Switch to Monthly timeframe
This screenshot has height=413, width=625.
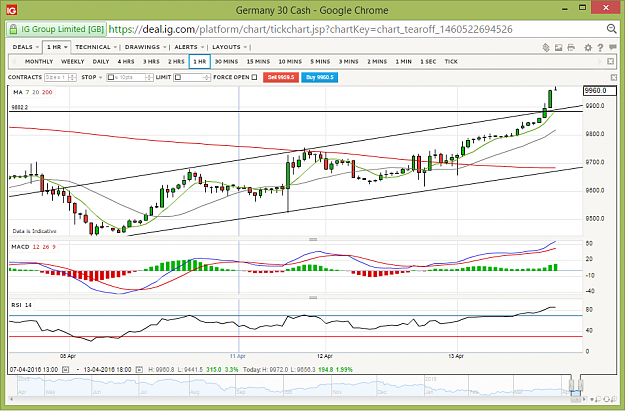click(x=39, y=61)
